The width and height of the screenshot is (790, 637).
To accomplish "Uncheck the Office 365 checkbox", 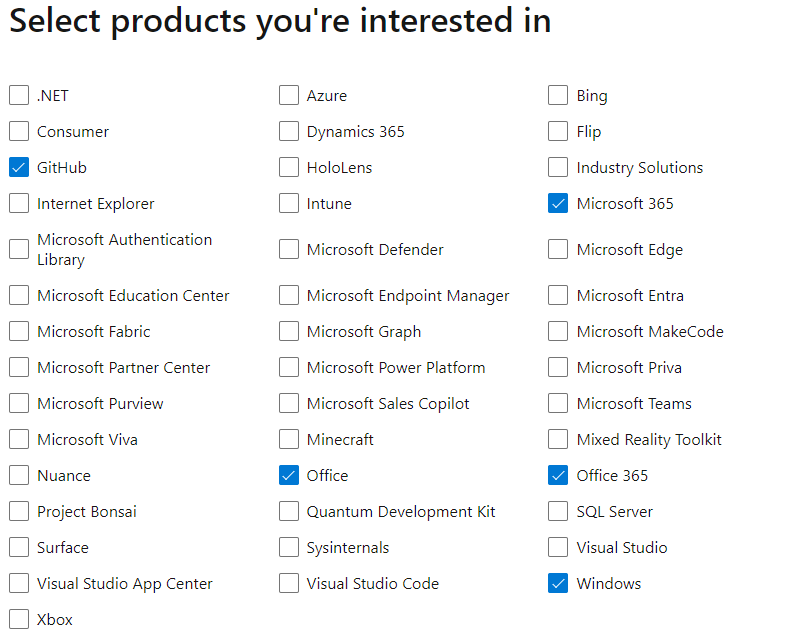I will click(558, 475).
